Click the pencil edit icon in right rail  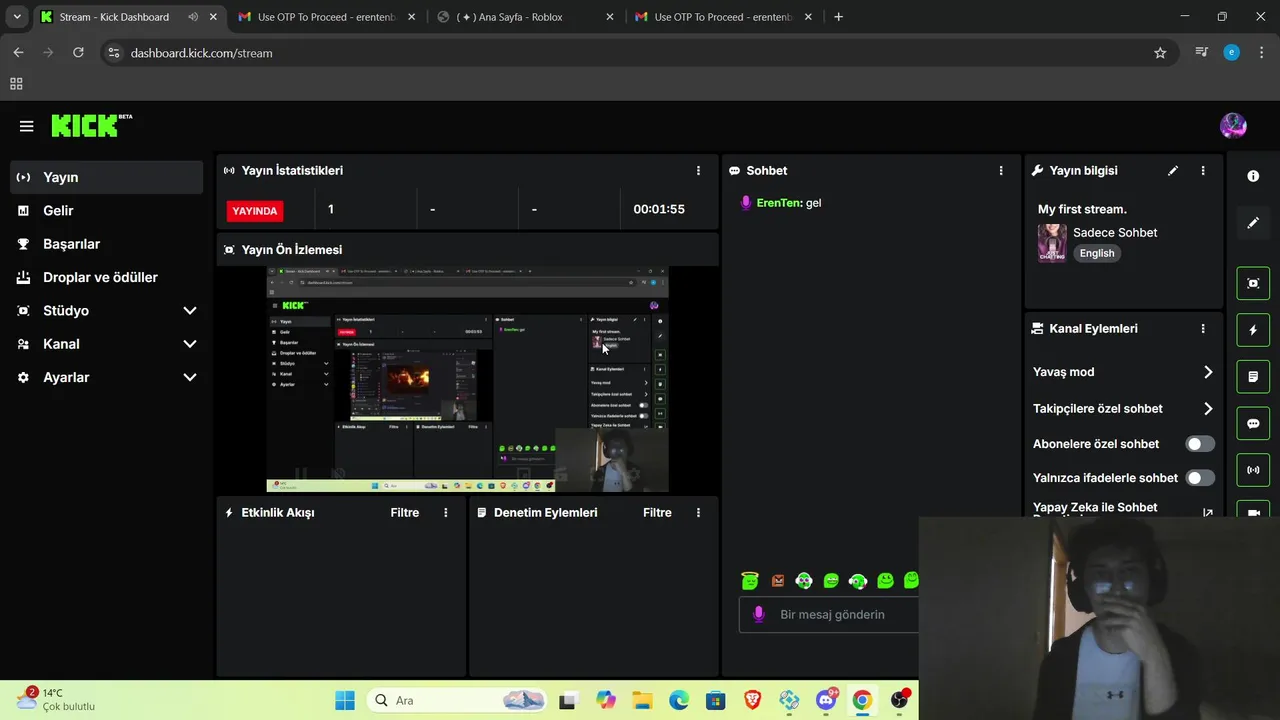[x=1253, y=223]
